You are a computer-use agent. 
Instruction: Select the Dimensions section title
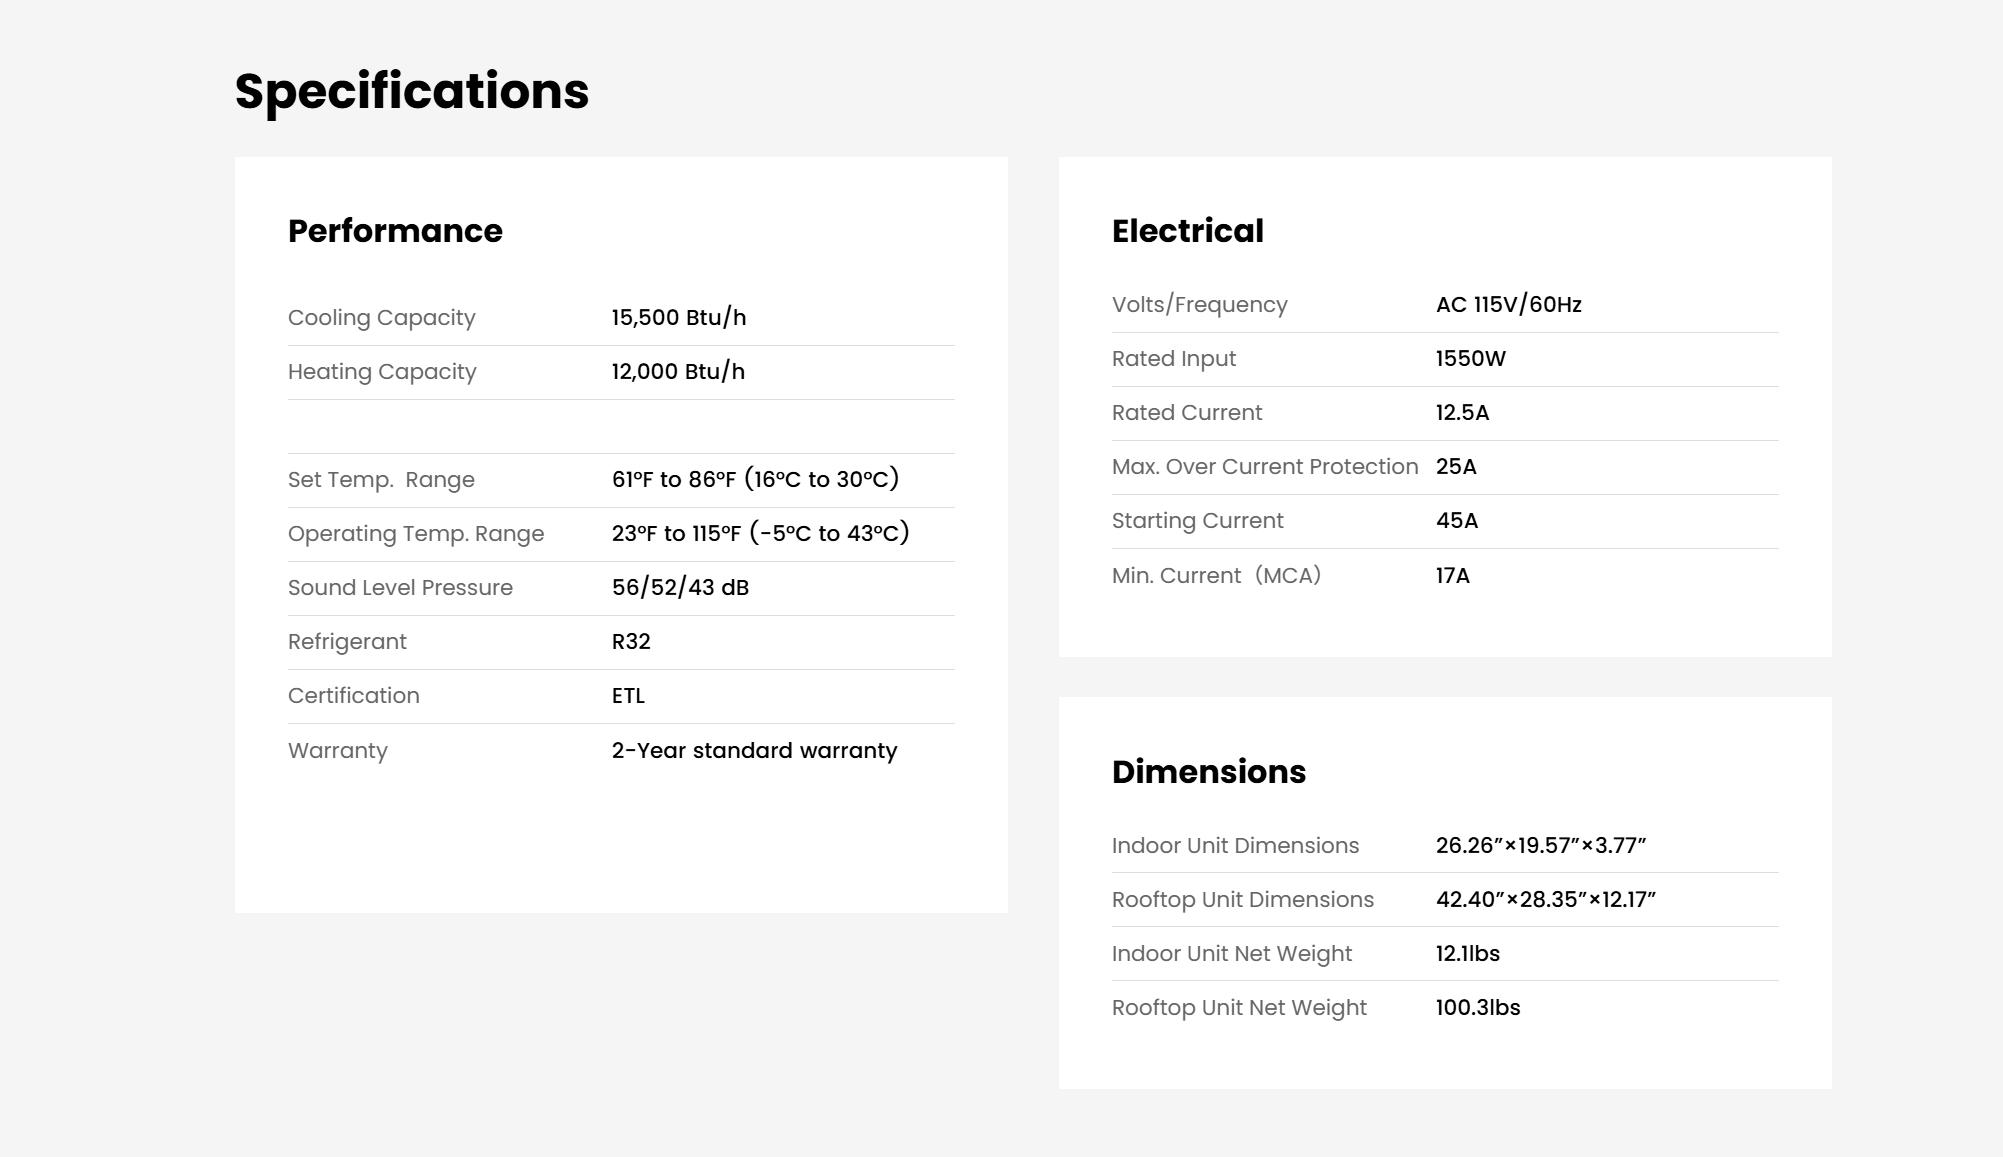pos(1209,772)
